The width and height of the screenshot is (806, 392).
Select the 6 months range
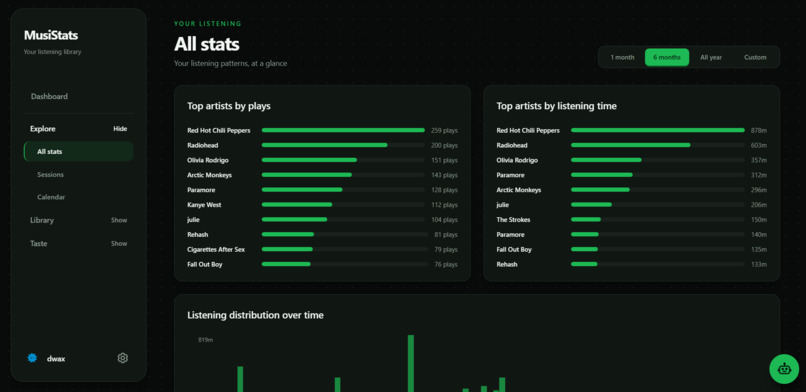667,58
